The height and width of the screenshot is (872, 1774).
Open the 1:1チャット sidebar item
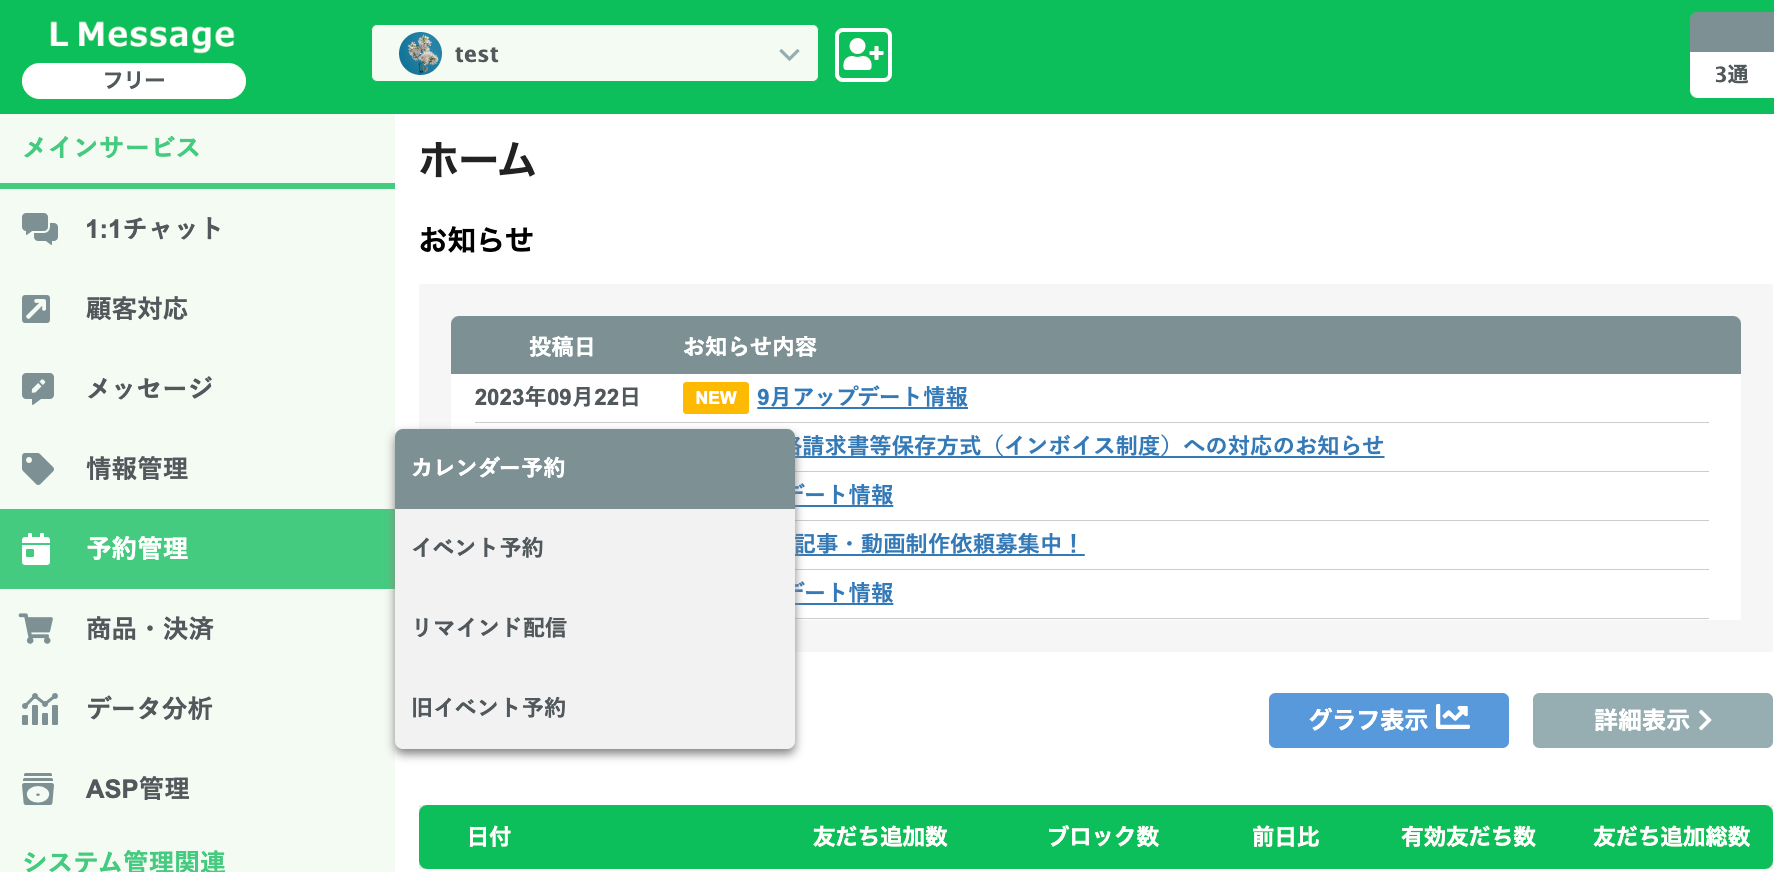click(x=197, y=229)
